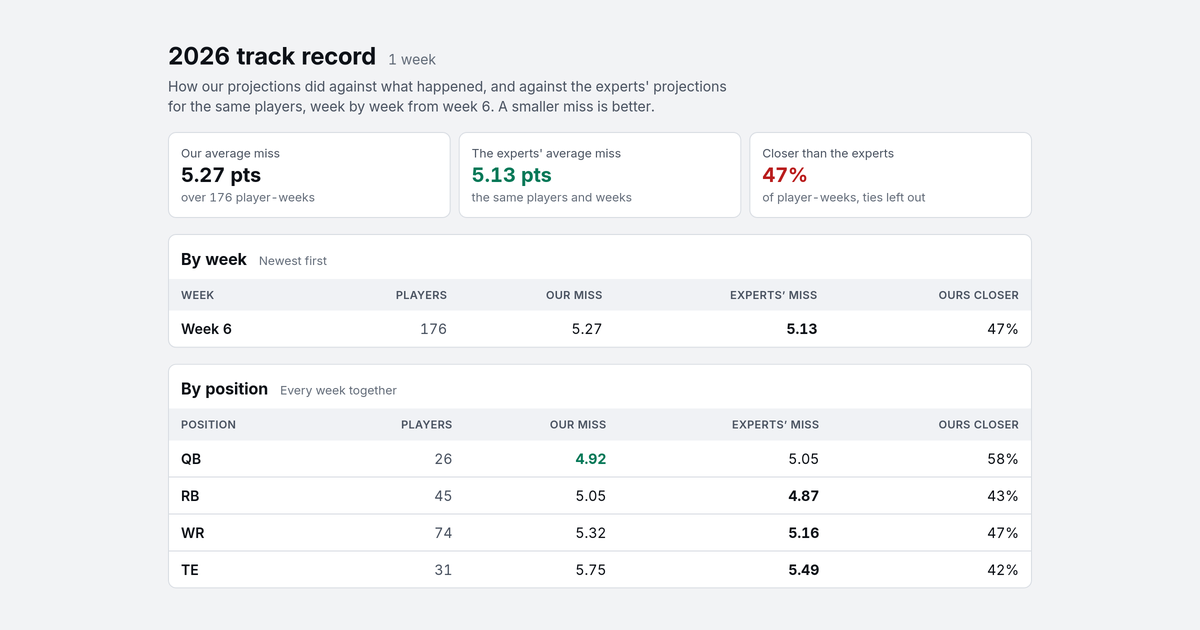Click RB ours closer 43%
This screenshot has width=1200, height=630.
[1003, 496]
